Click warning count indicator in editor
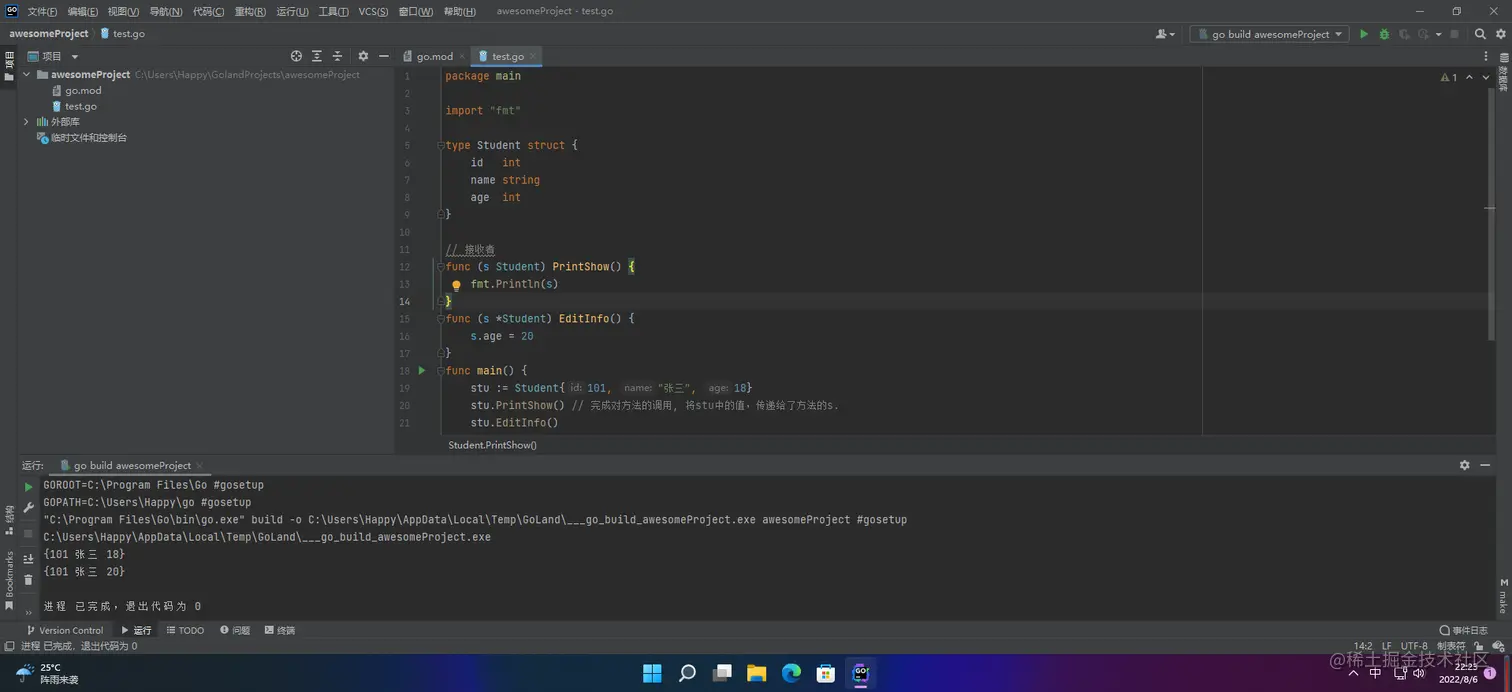 (1449, 77)
